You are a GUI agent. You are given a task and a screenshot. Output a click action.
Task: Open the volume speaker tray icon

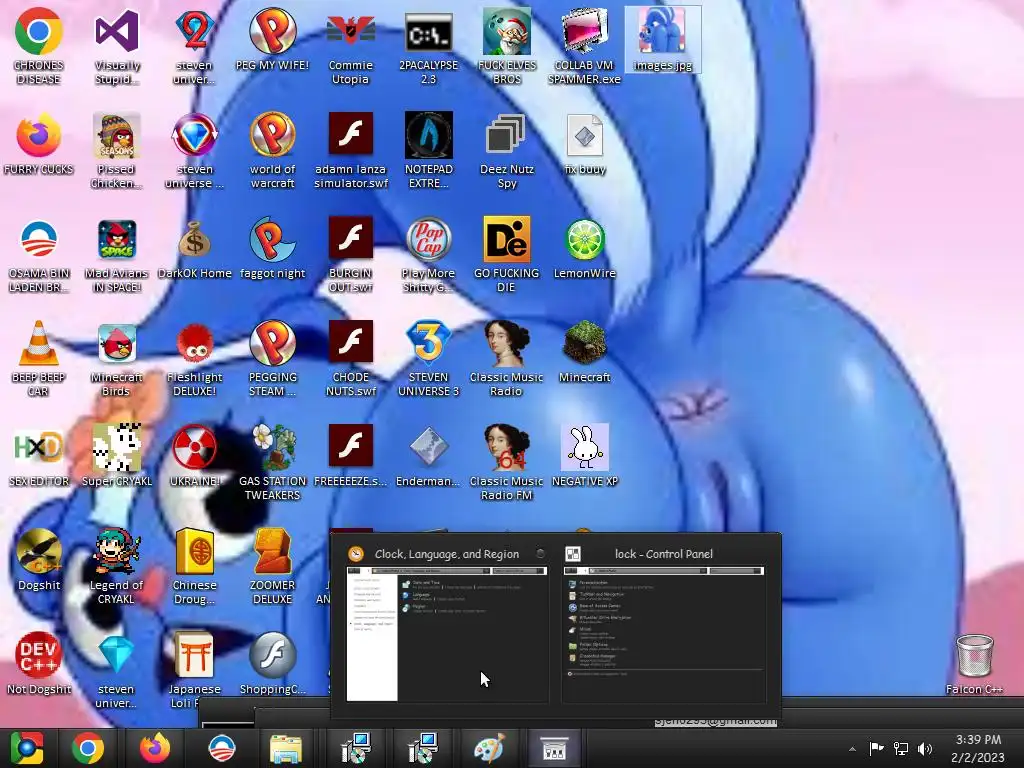[x=925, y=748]
